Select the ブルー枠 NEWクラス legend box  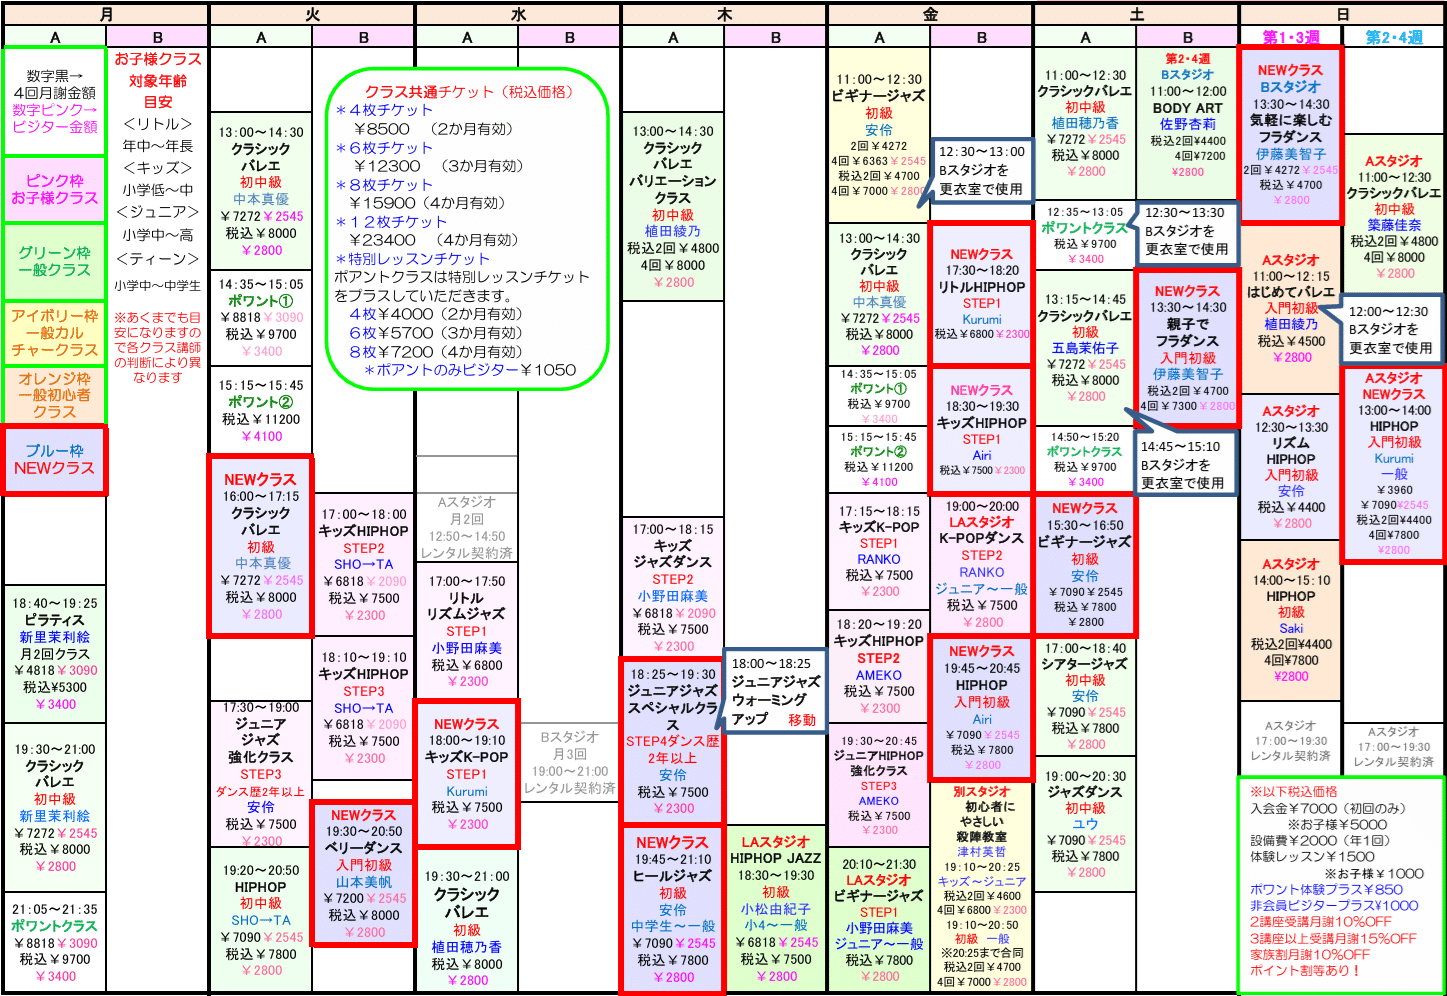[x=55, y=460]
